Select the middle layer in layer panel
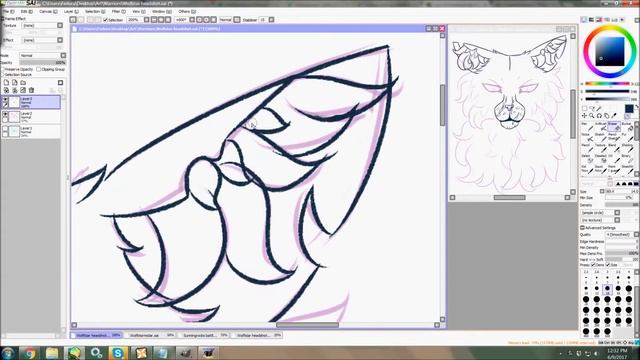Screen dimensions: 640x360 [31, 117]
